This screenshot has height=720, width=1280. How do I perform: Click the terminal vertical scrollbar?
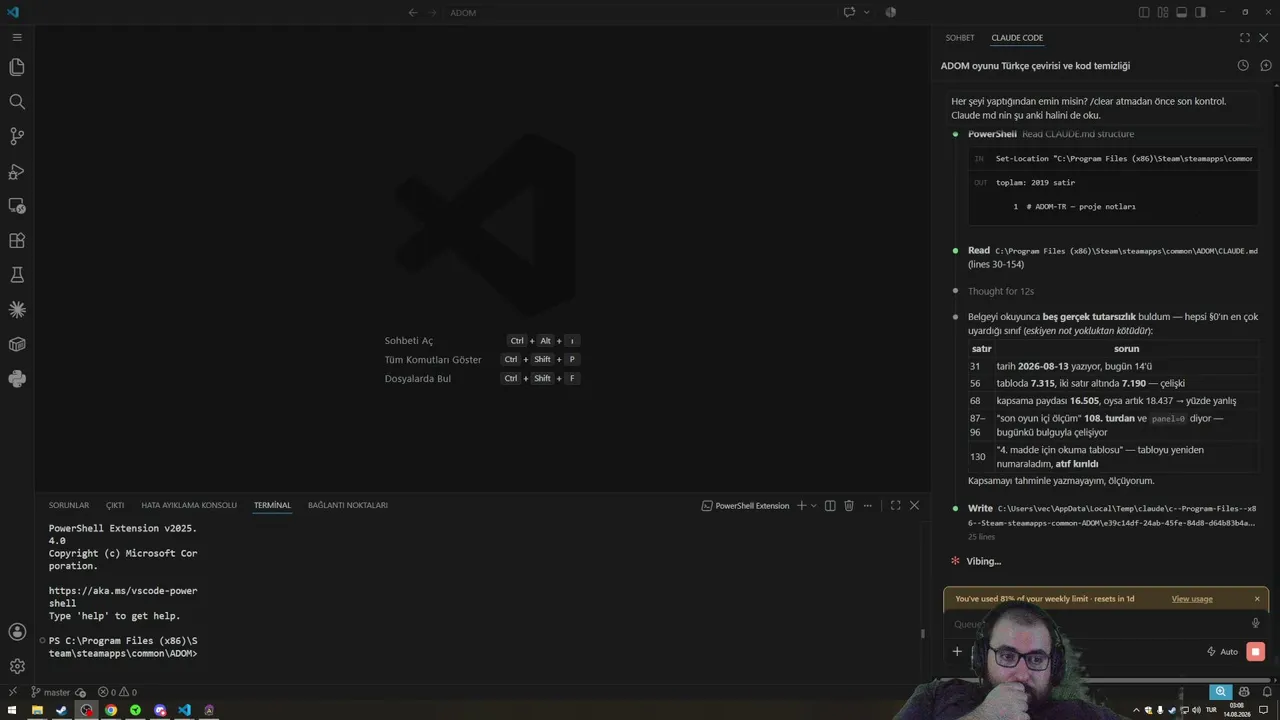click(923, 633)
